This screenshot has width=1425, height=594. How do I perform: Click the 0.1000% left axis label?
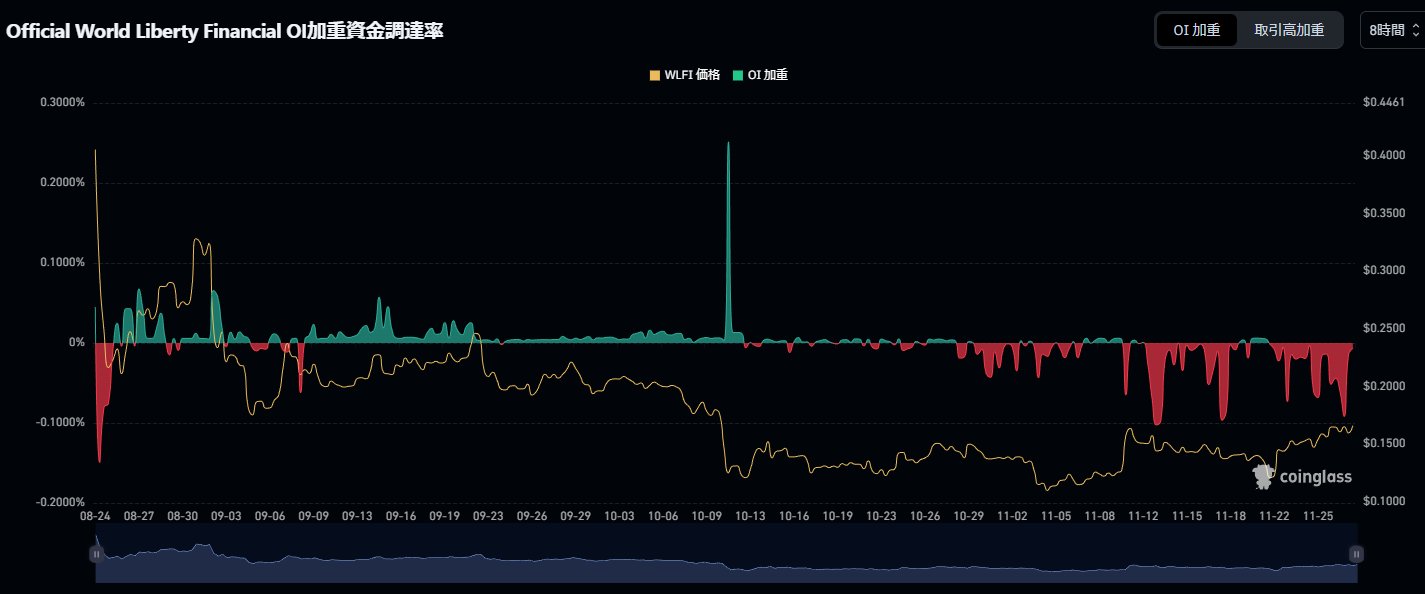[x=61, y=262]
